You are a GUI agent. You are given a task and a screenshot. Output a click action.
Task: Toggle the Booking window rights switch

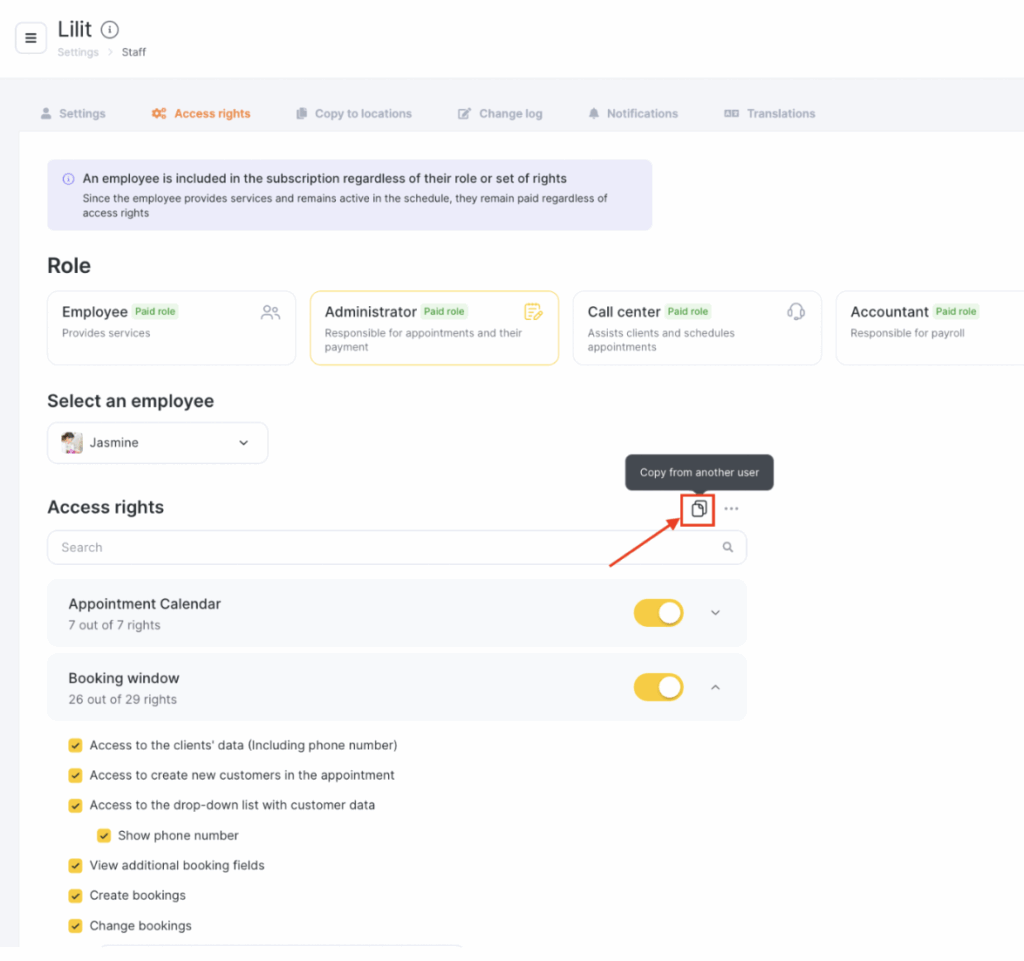pos(658,687)
